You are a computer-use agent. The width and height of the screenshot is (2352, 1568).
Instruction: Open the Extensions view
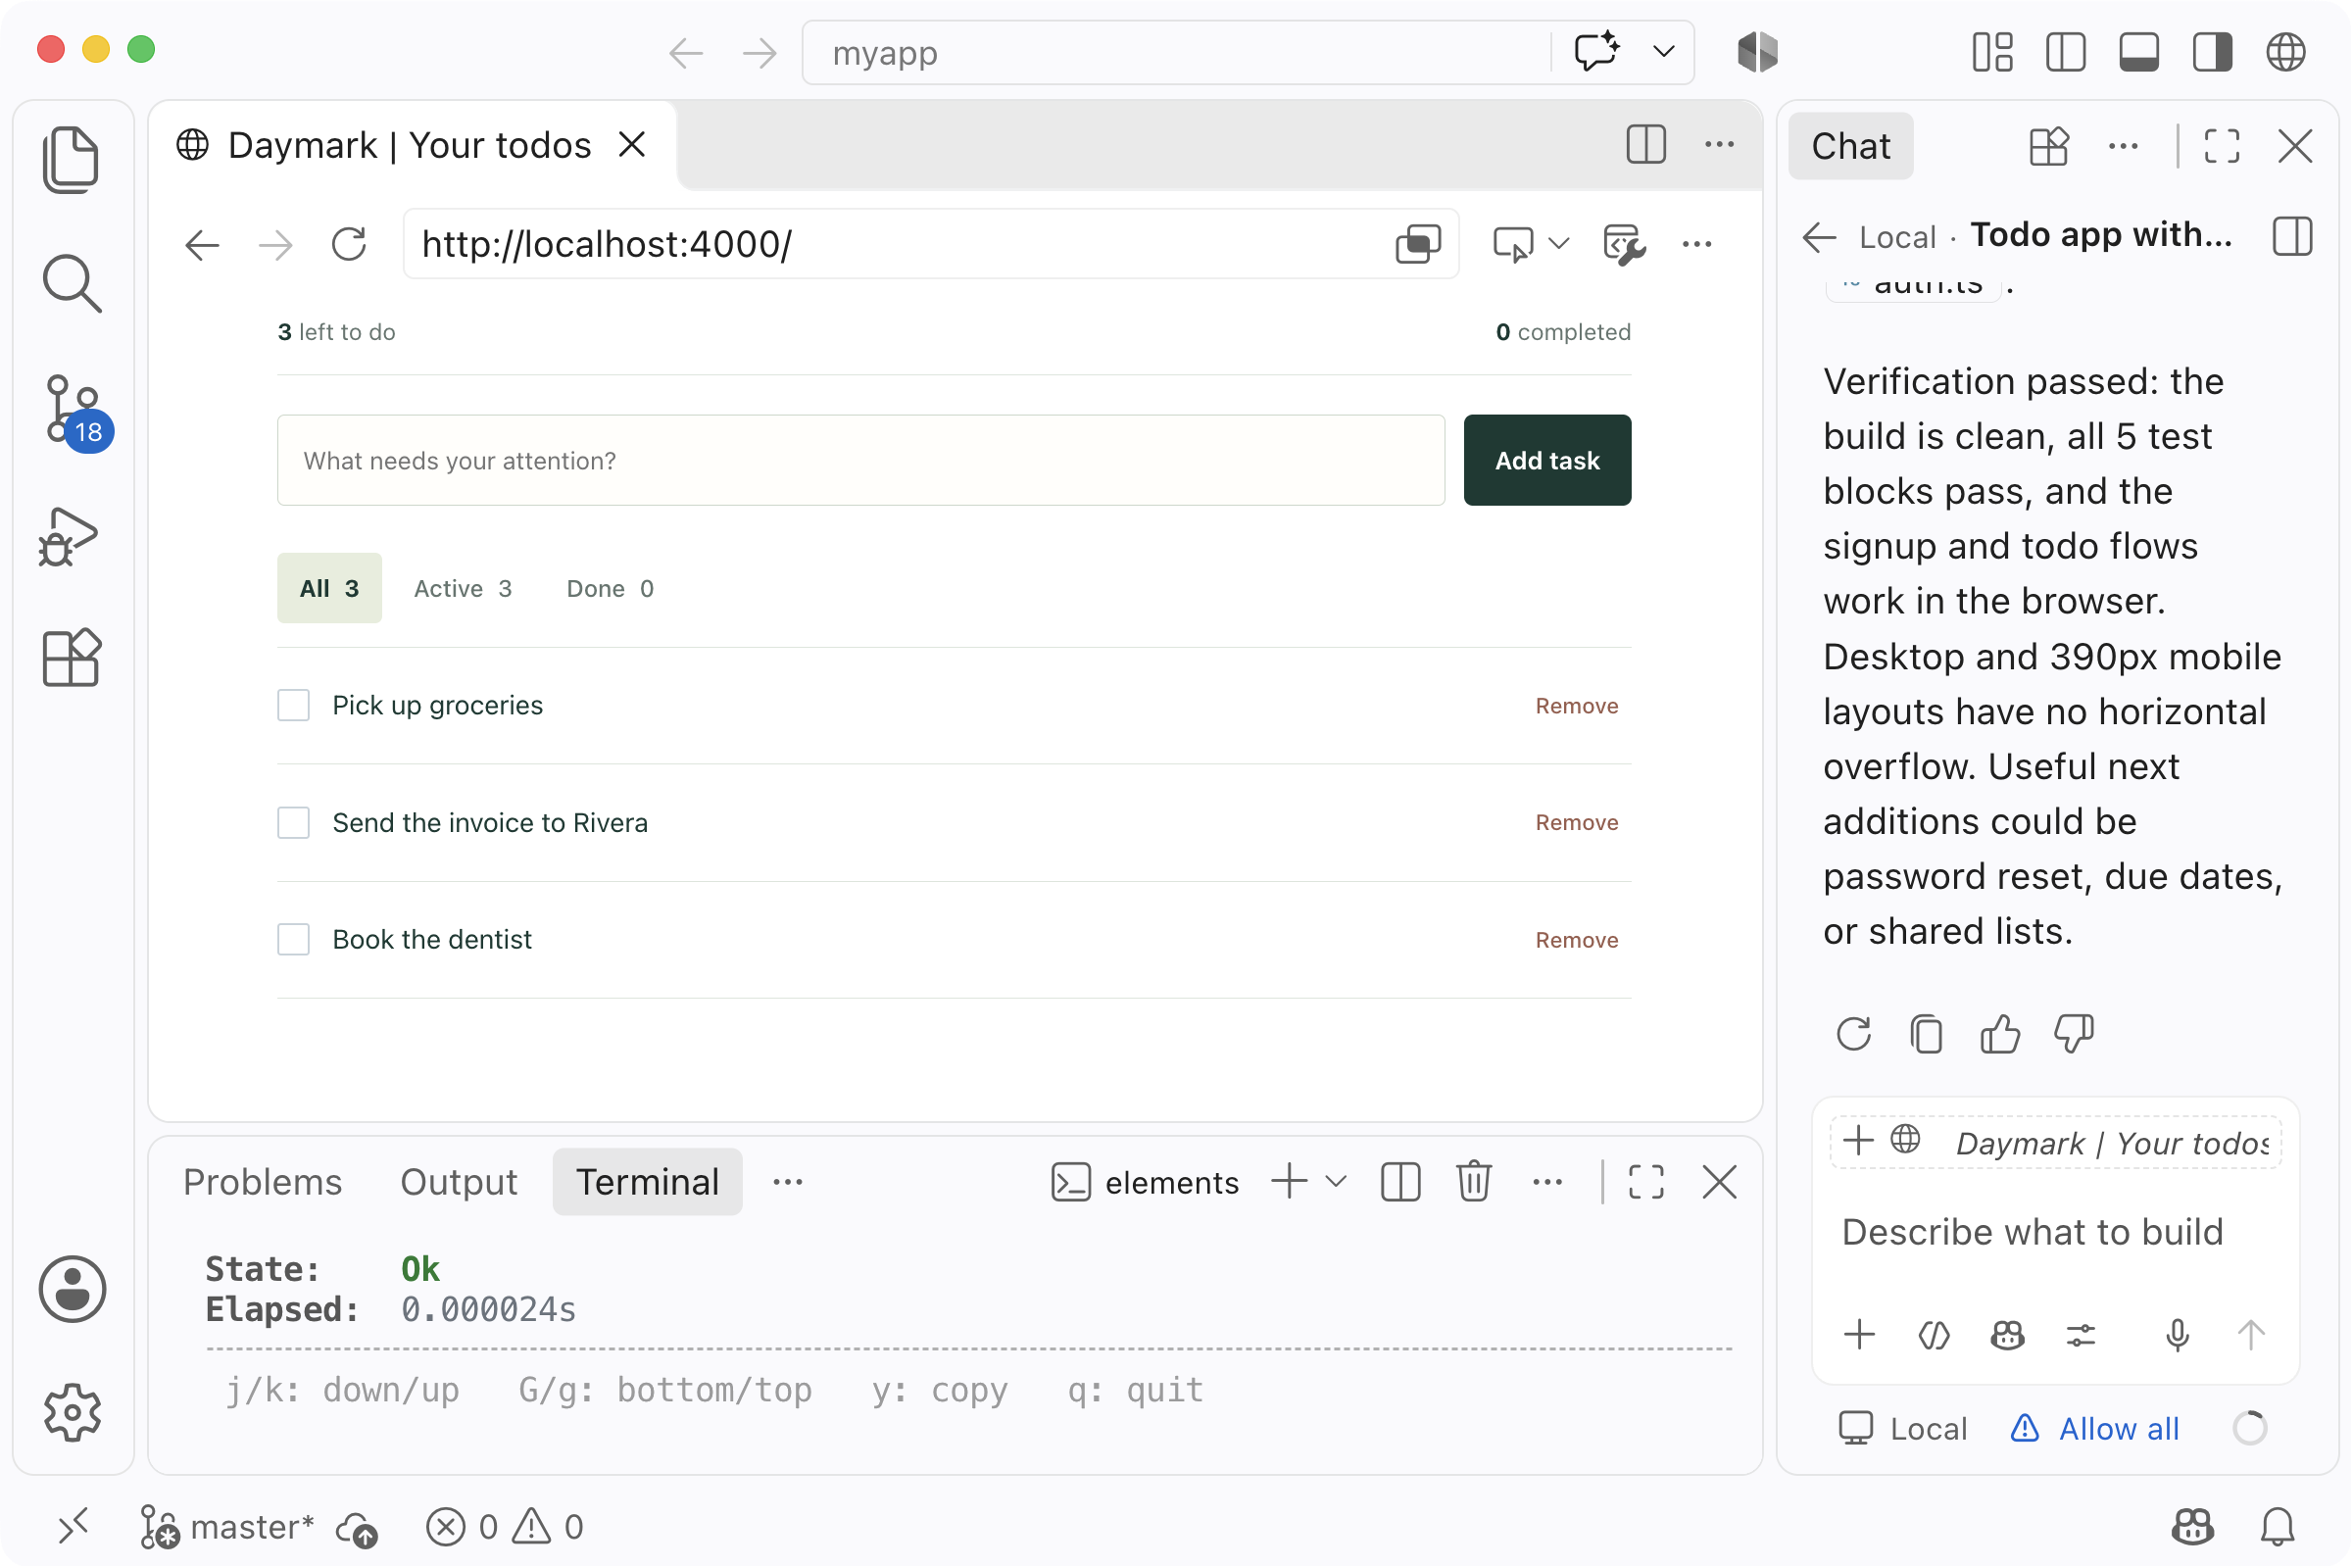[71, 658]
